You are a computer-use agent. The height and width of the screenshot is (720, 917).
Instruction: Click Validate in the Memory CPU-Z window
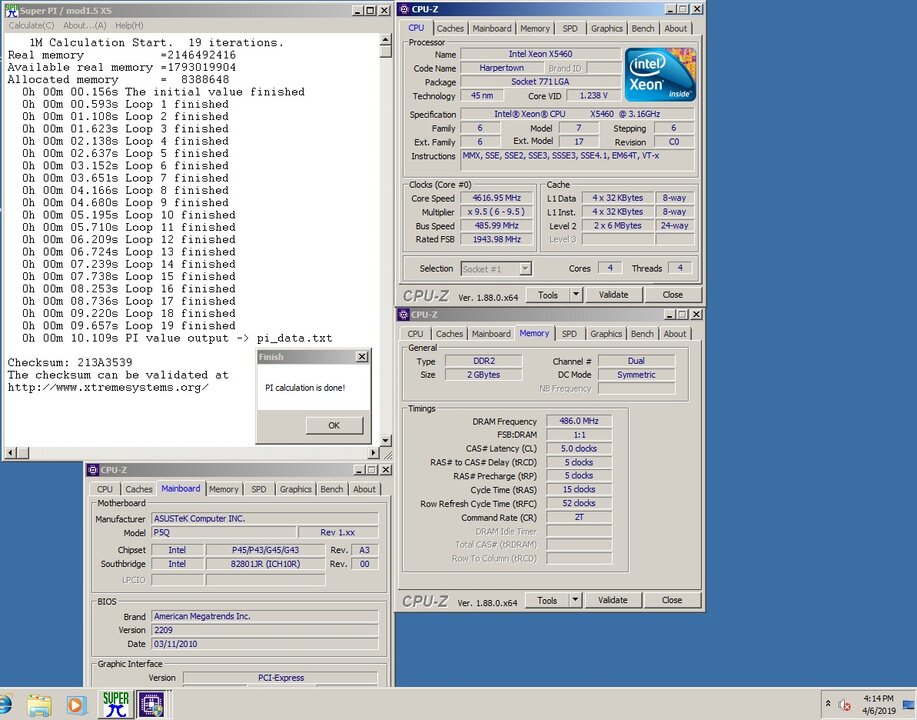click(x=613, y=600)
